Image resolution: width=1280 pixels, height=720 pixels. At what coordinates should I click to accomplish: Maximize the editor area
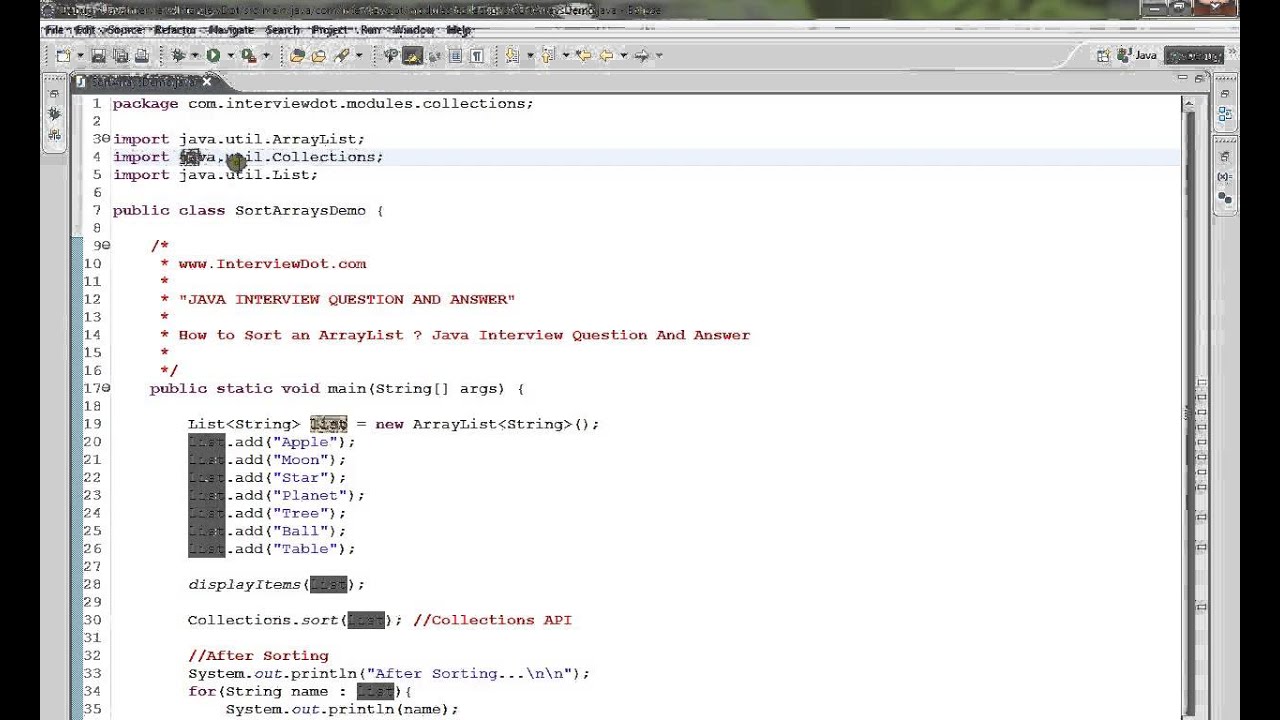click(1200, 78)
